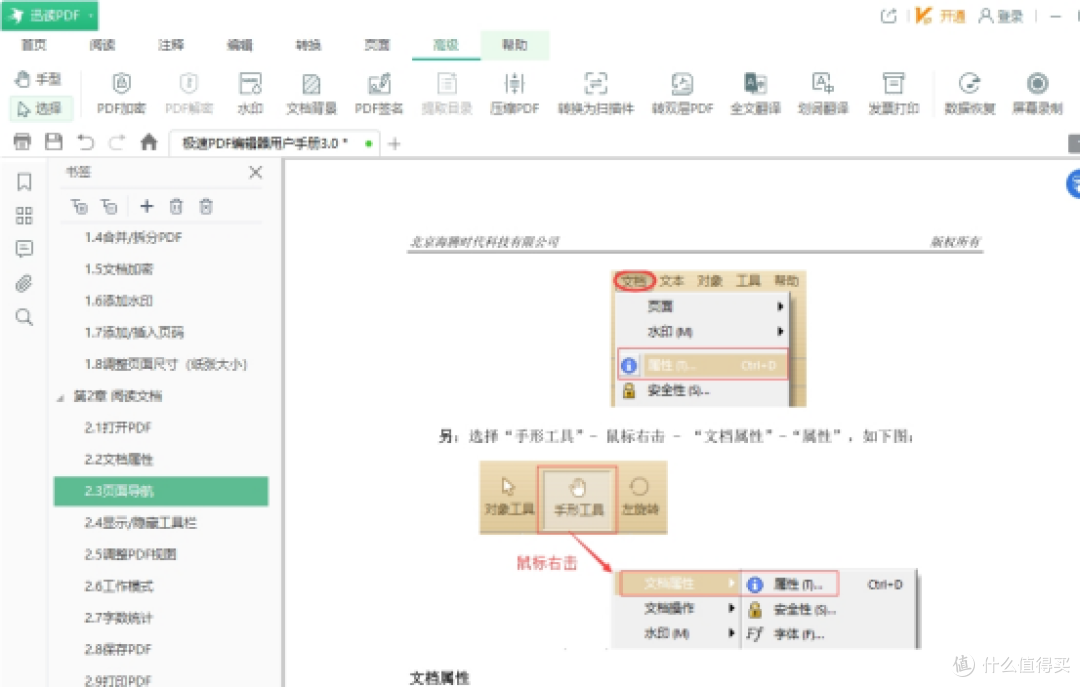
Task: Open the PDF加密 encryption tool
Action: pos(121,93)
